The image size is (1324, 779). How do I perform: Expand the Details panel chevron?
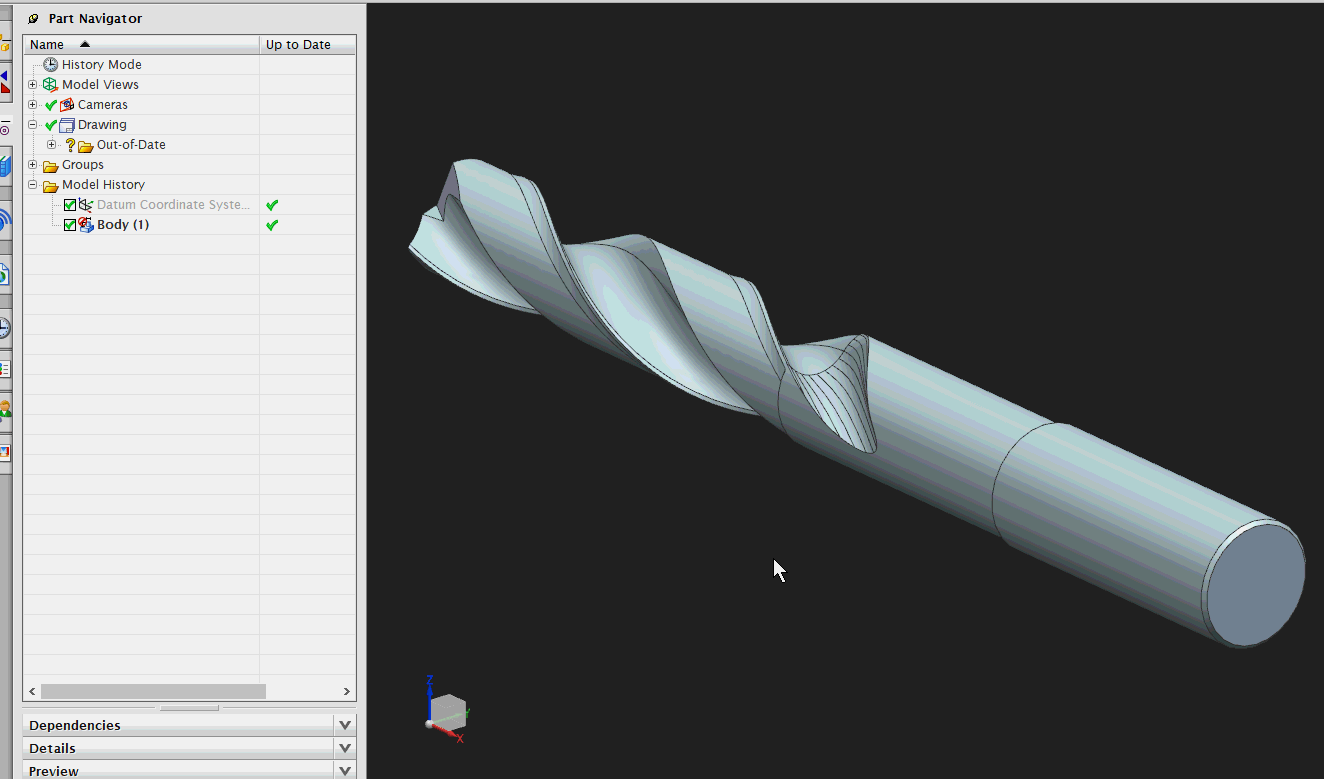[x=345, y=748]
